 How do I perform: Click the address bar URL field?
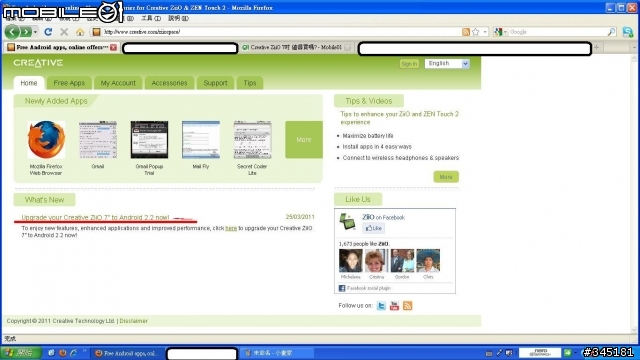pos(282,32)
